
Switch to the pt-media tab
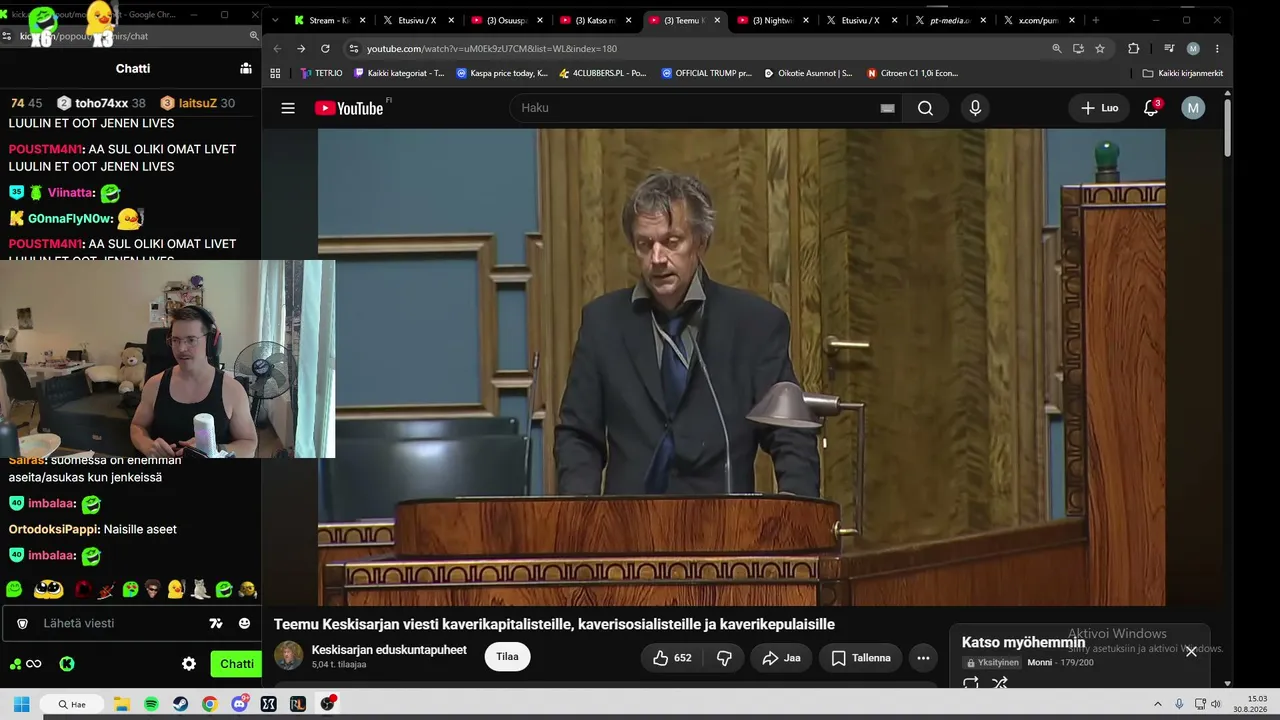coord(950,20)
